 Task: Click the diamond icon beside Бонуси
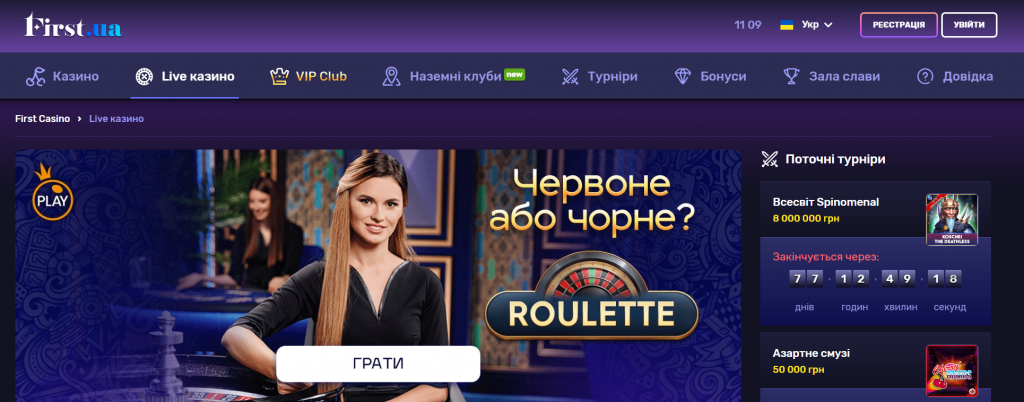pos(682,76)
